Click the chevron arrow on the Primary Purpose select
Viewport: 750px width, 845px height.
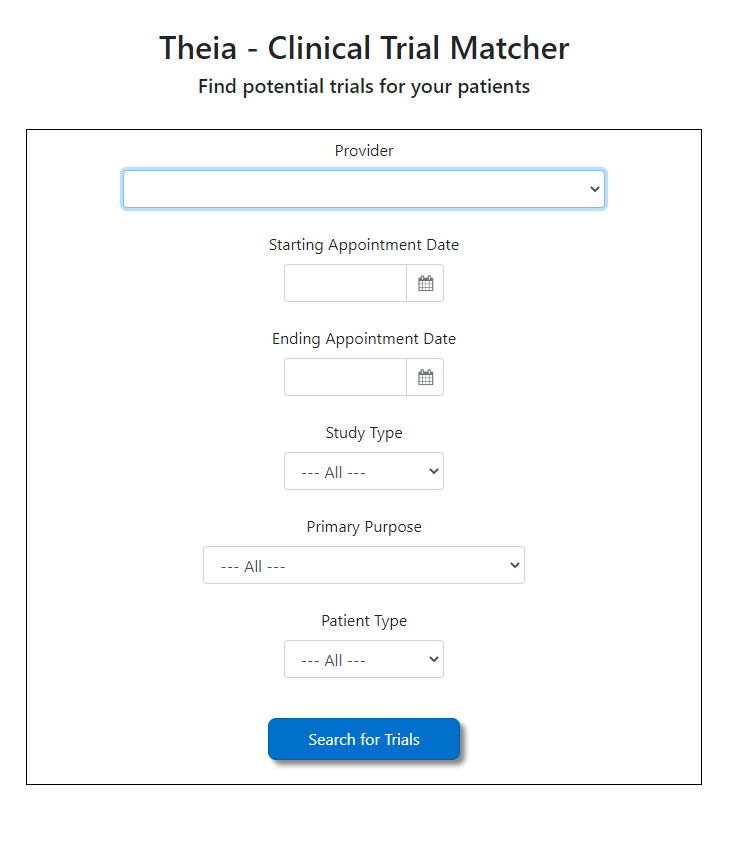pos(515,565)
